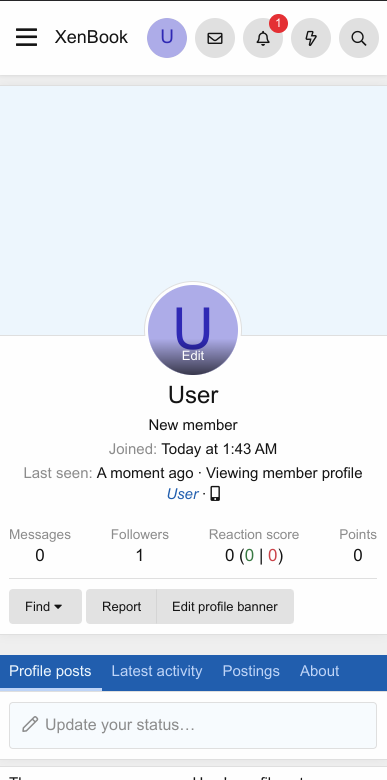
Task: Click the mobile device icon beside User
Action: 215,493
